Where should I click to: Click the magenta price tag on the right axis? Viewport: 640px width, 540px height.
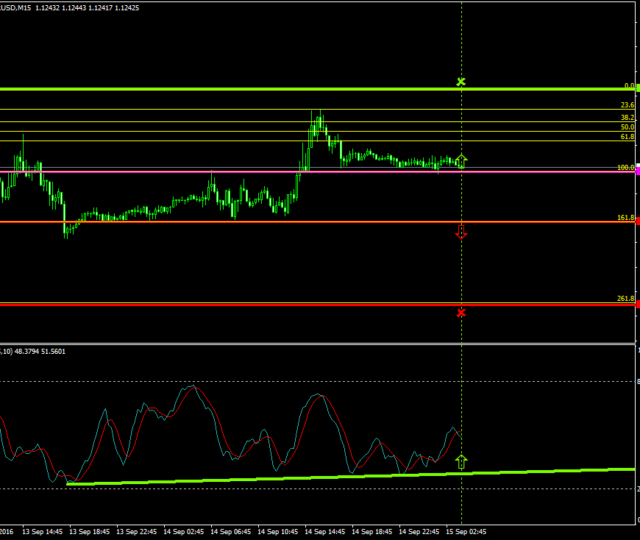636,171
